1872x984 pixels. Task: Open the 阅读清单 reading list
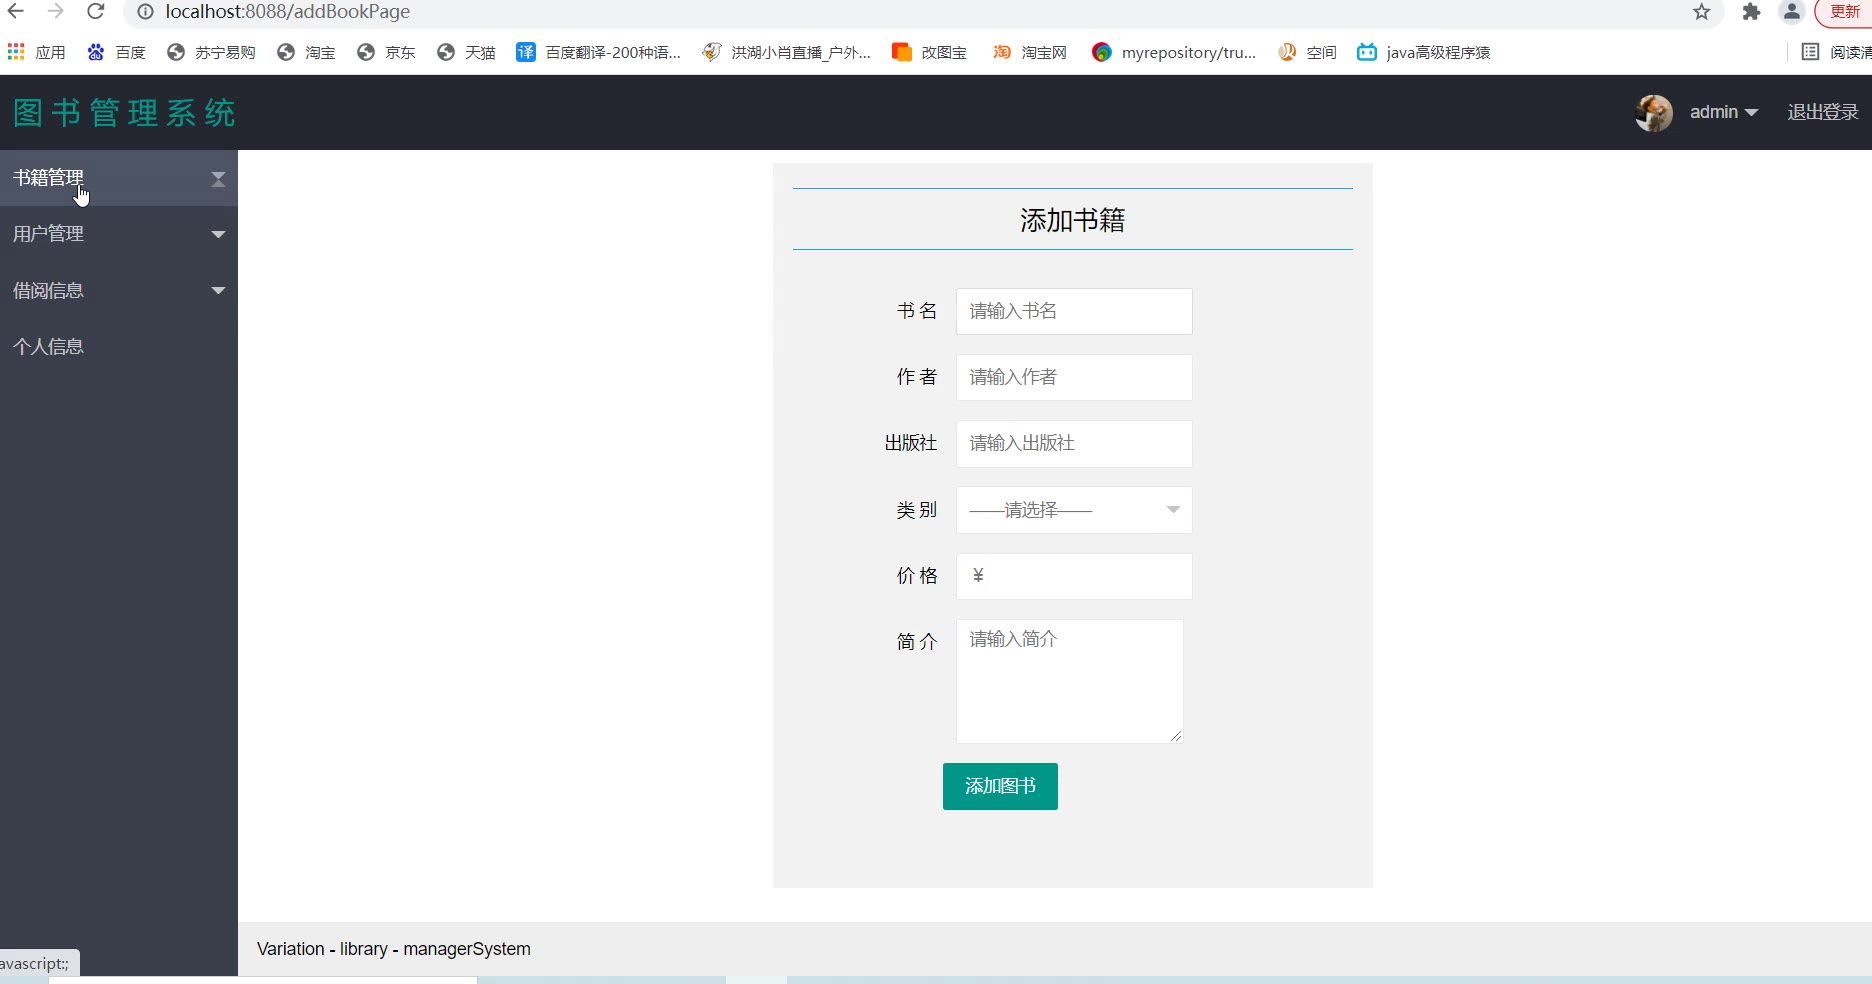(1836, 52)
